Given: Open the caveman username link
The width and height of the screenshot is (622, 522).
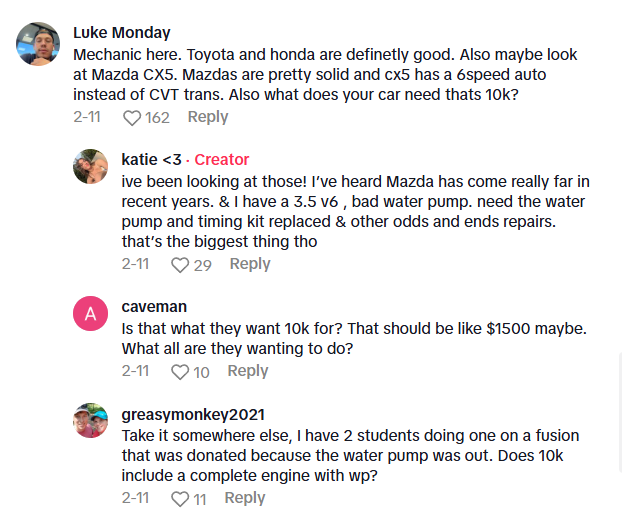Looking at the screenshot, I should tap(154, 307).
